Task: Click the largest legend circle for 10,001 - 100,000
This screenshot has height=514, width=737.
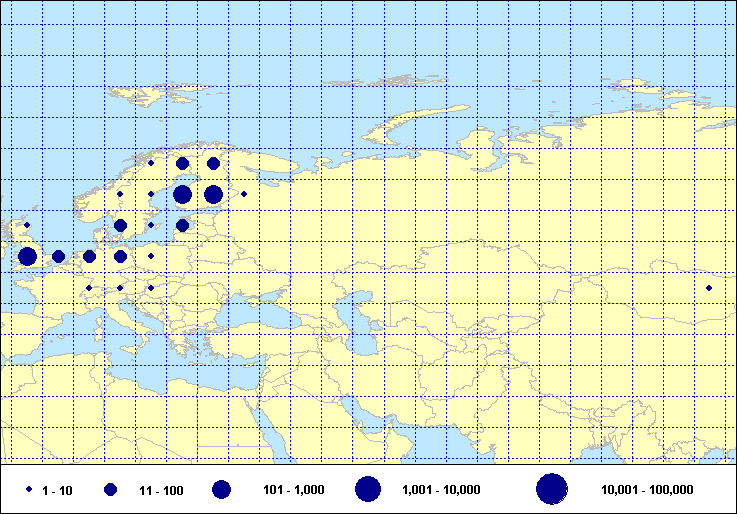Action: pyautogui.click(x=552, y=489)
